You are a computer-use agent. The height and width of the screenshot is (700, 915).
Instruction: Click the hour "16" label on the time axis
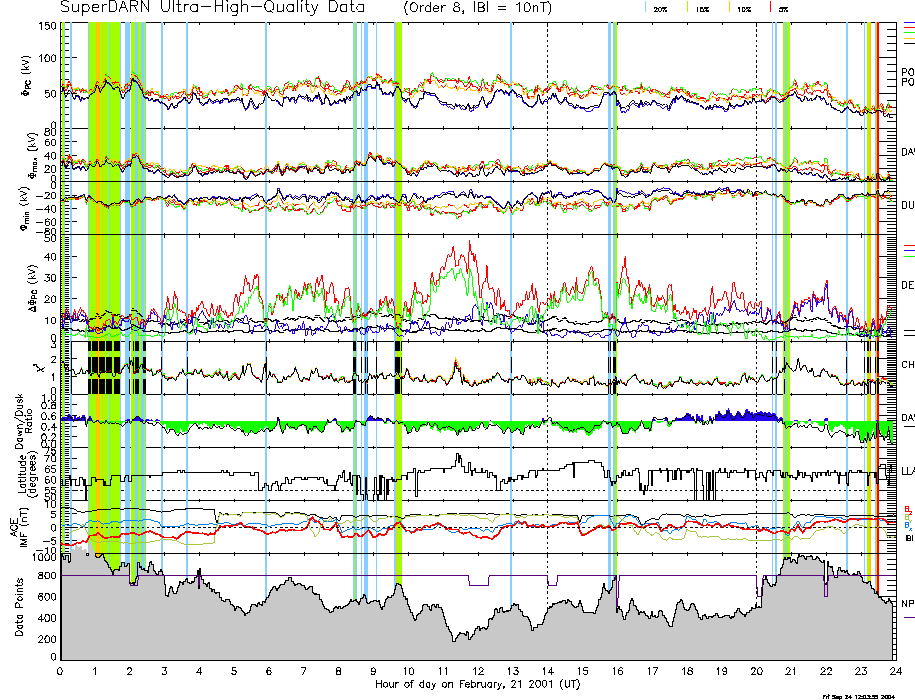[x=617, y=671]
